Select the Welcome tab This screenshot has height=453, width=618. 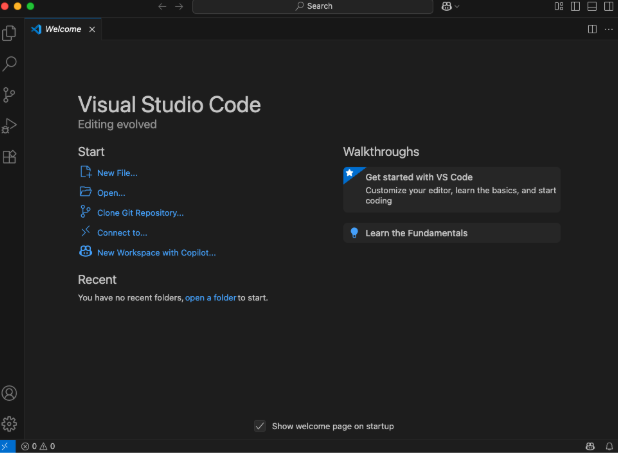click(x=62, y=29)
